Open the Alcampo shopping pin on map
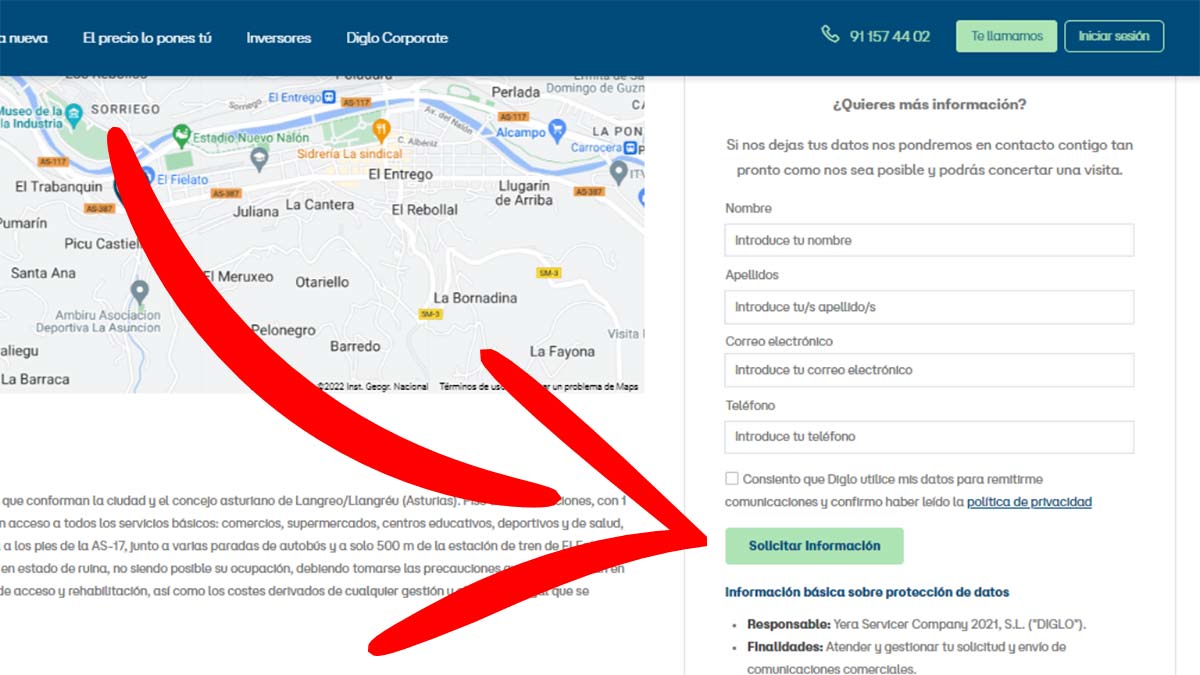Image resolution: width=1200 pixels, height=675 pixels. [558, 131]
